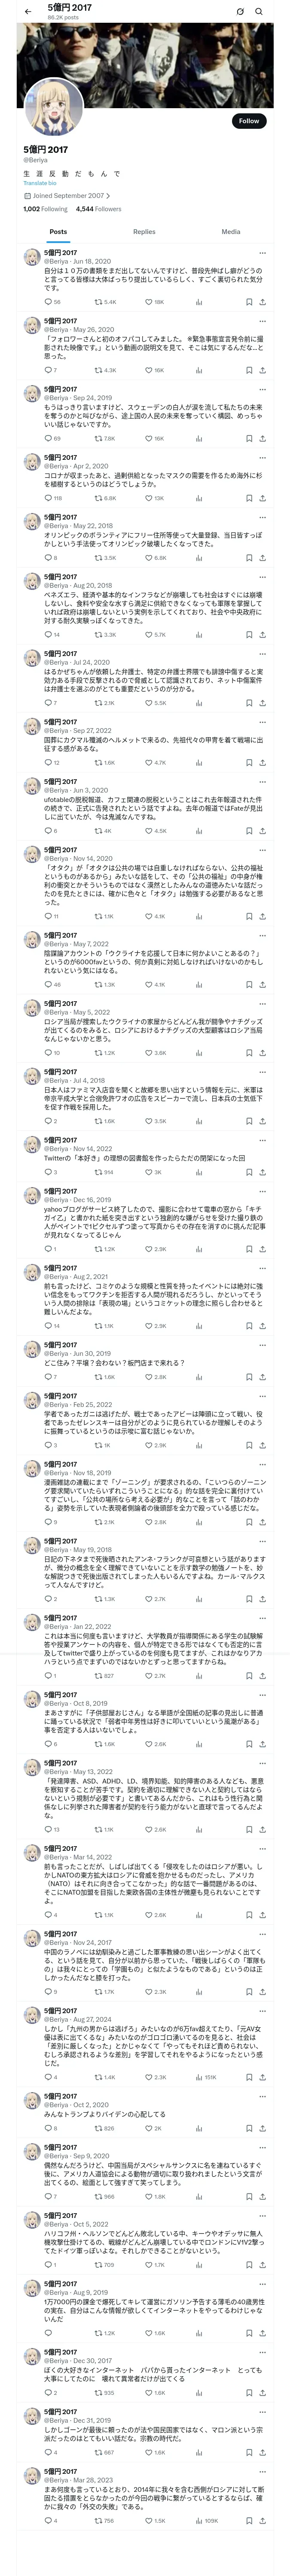Open the 4,544 Followers list
290x2576 pixels.
click(98, 209)
